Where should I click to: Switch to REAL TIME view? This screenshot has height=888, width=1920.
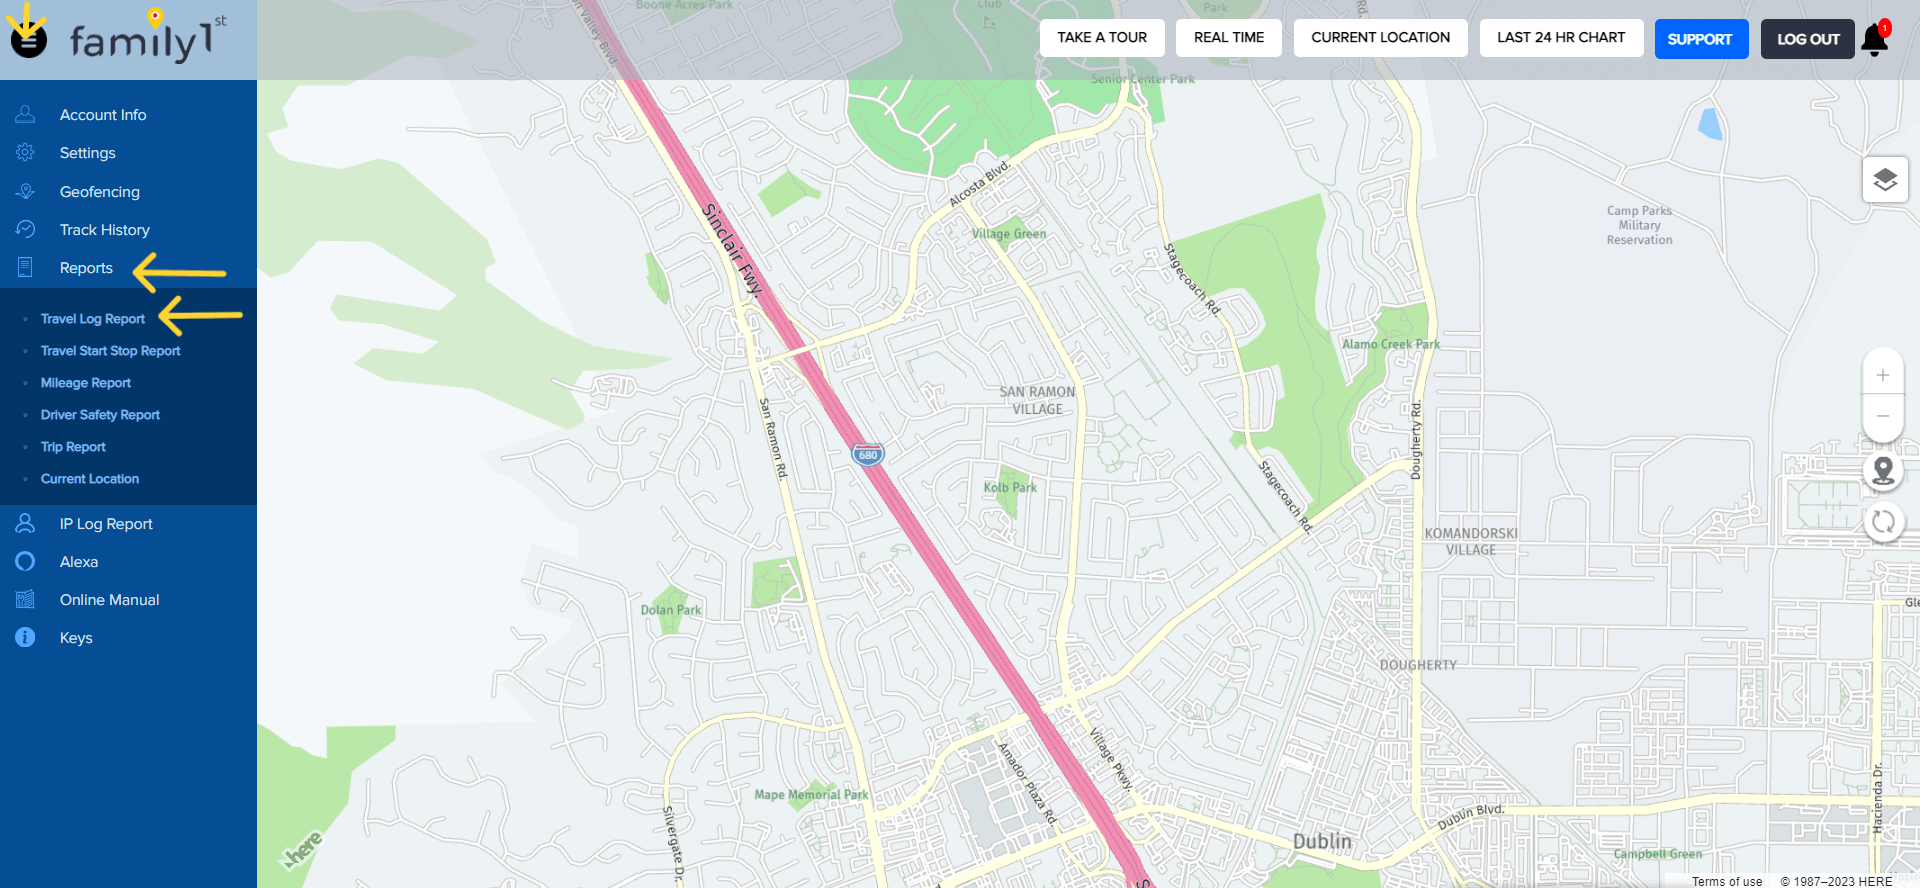tap(1228, 38)
